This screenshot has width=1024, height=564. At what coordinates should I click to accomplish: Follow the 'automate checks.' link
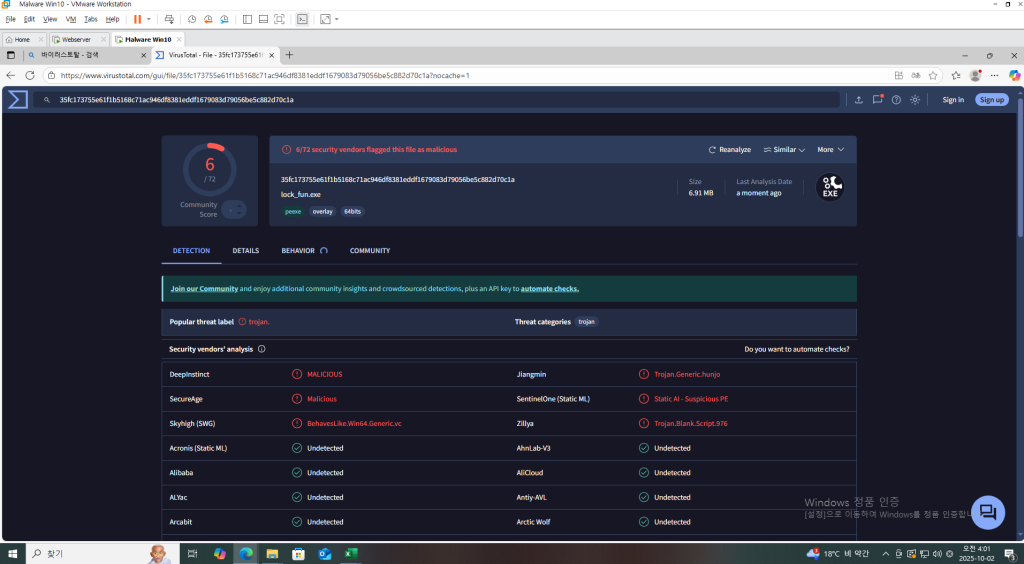coord(549,289)
